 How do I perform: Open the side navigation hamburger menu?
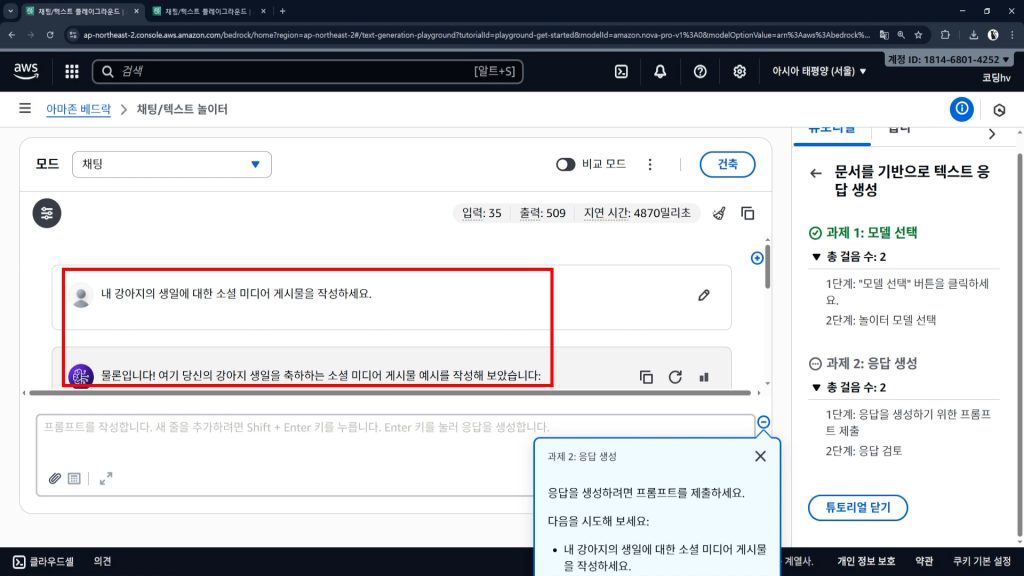point(25,108)
